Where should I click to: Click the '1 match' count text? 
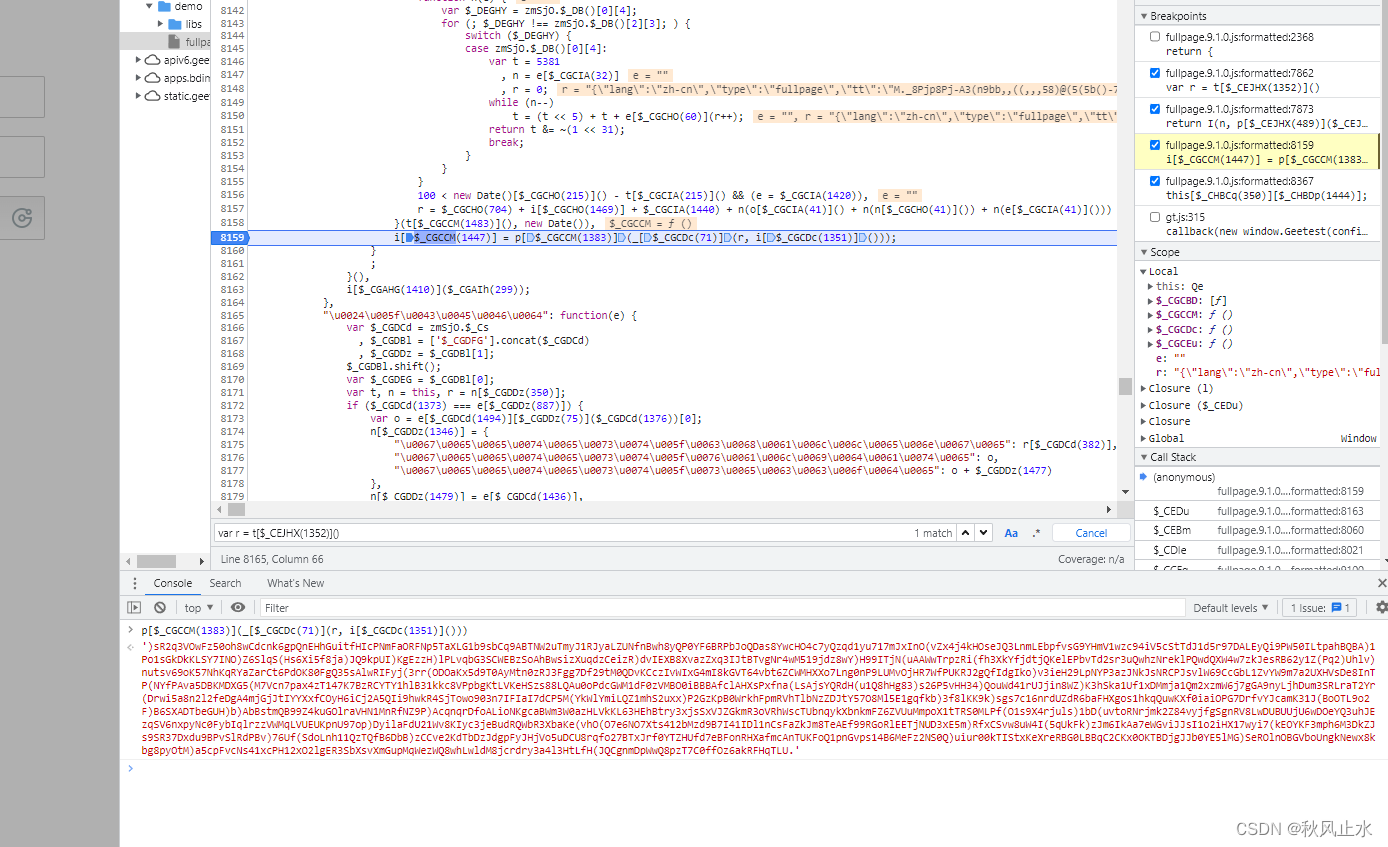click(x=933, y=533)
